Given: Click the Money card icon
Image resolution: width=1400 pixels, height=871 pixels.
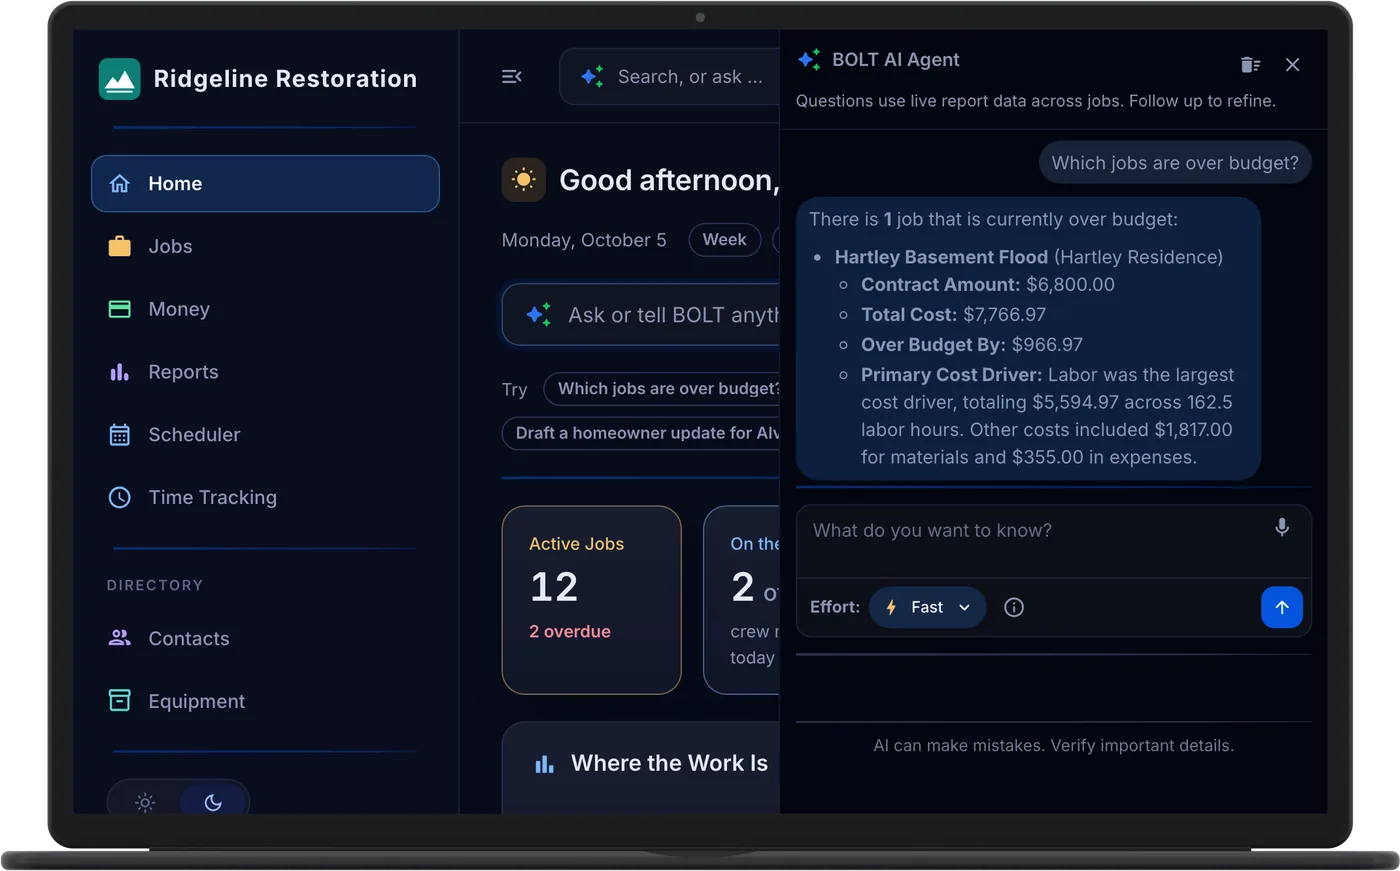Looking at the screenshot, I should pyautogui.click(x=120, y=309).
